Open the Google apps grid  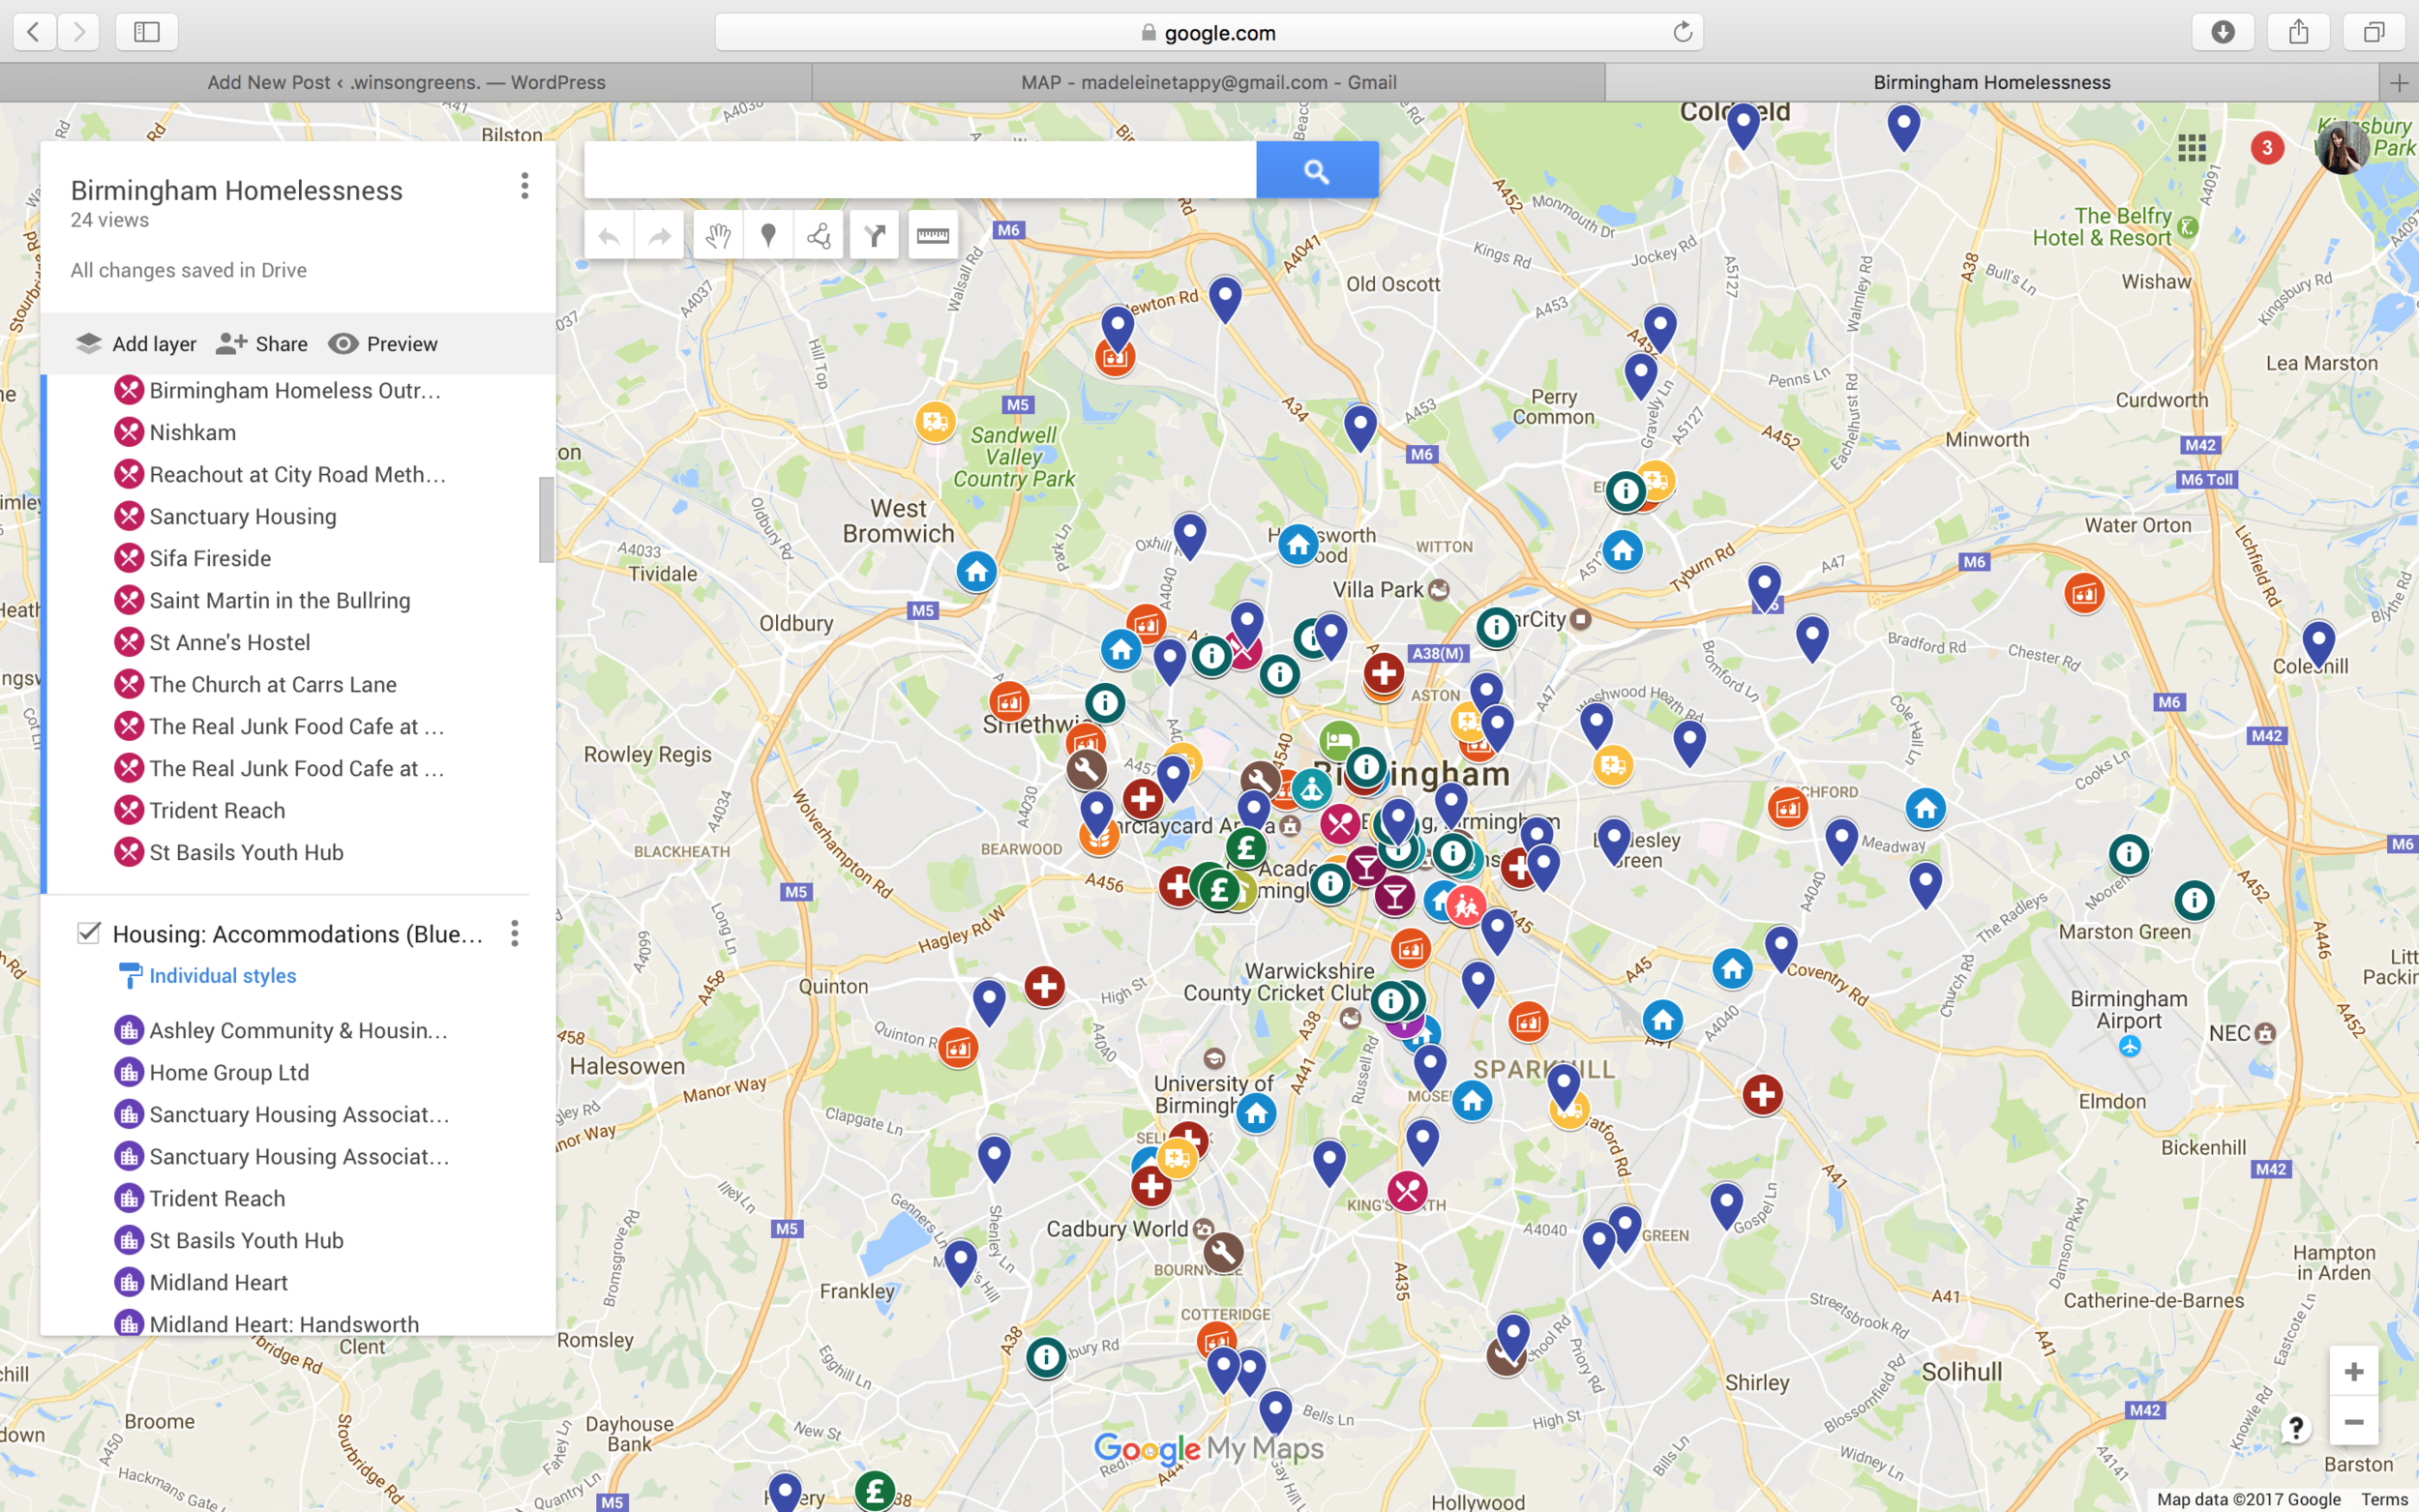click(x=2191, y=148)
